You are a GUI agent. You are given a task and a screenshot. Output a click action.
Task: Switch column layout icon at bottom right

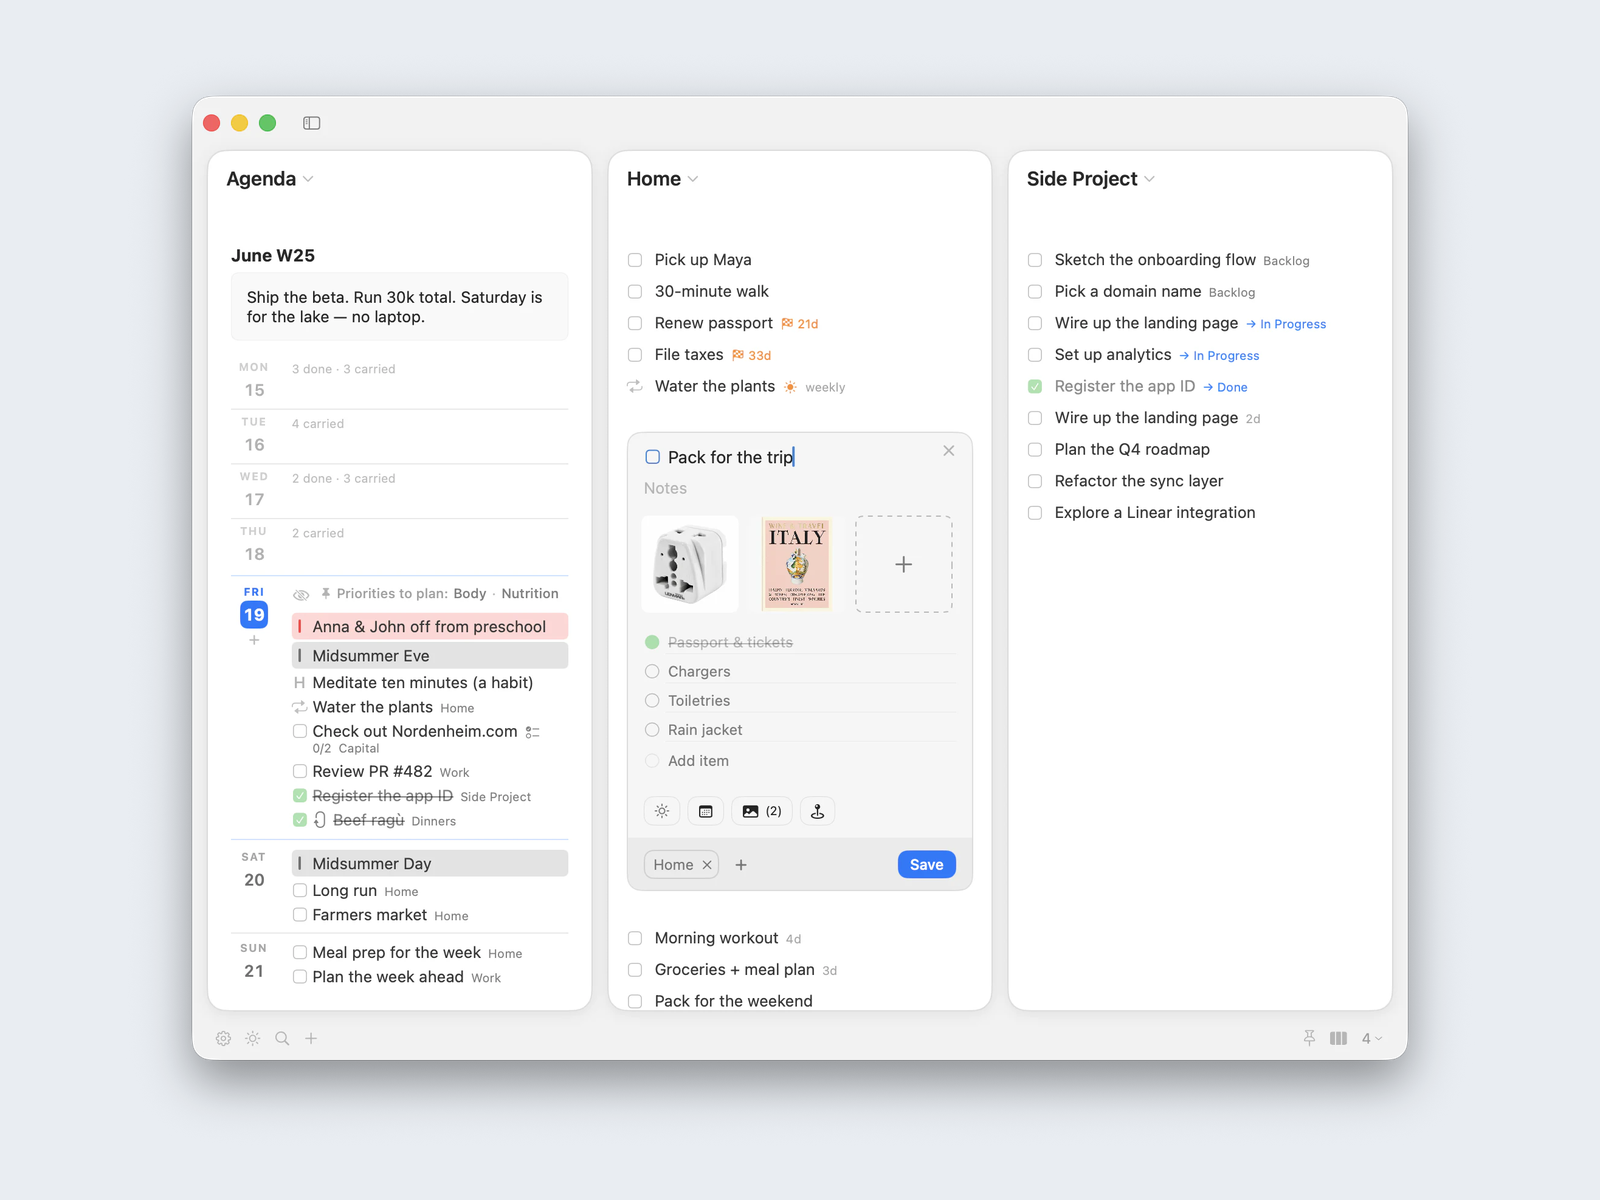(1338, 1038)
